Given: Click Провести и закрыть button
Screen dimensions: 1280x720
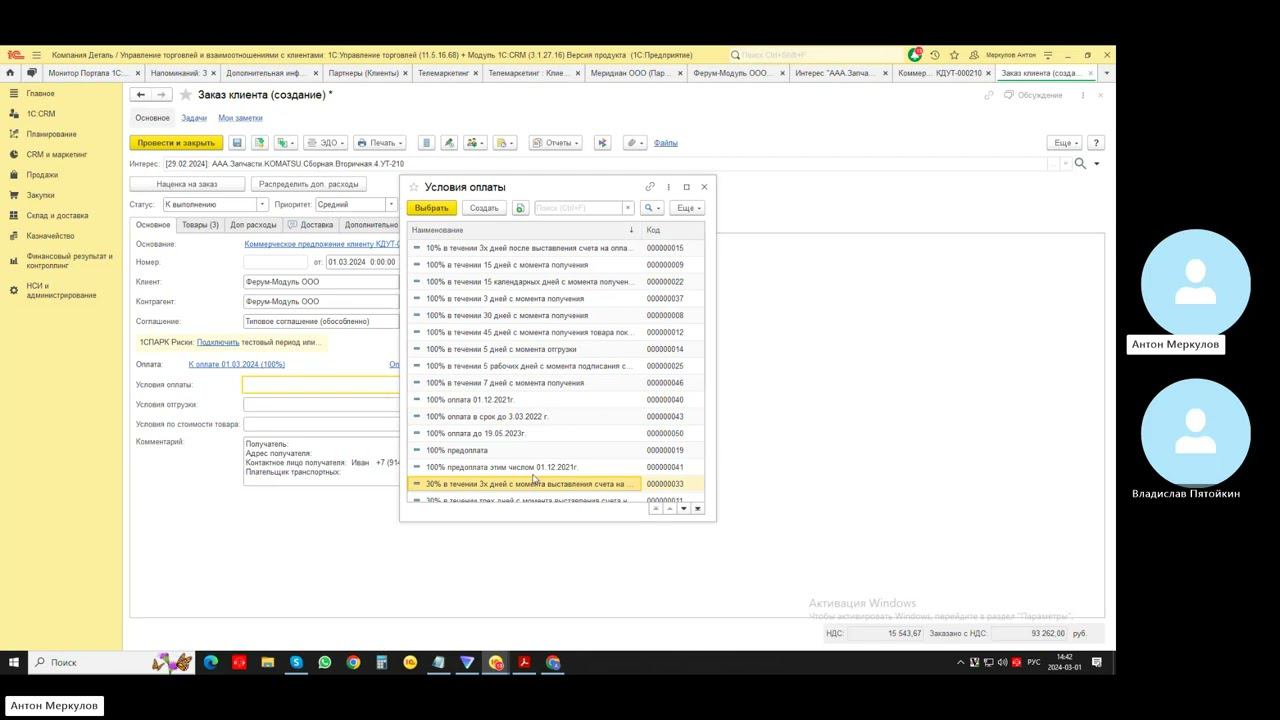Looking at the screenshot, I should pyautogui.click(x=176, y=143).
